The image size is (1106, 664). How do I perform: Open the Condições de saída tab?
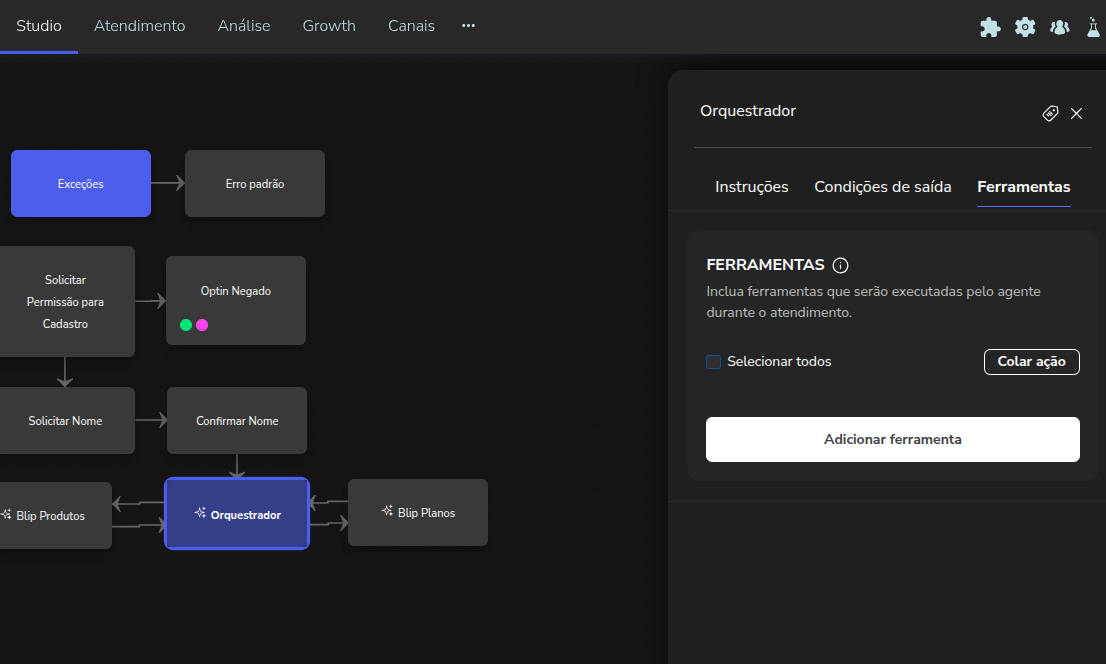(x=882, y=187)
